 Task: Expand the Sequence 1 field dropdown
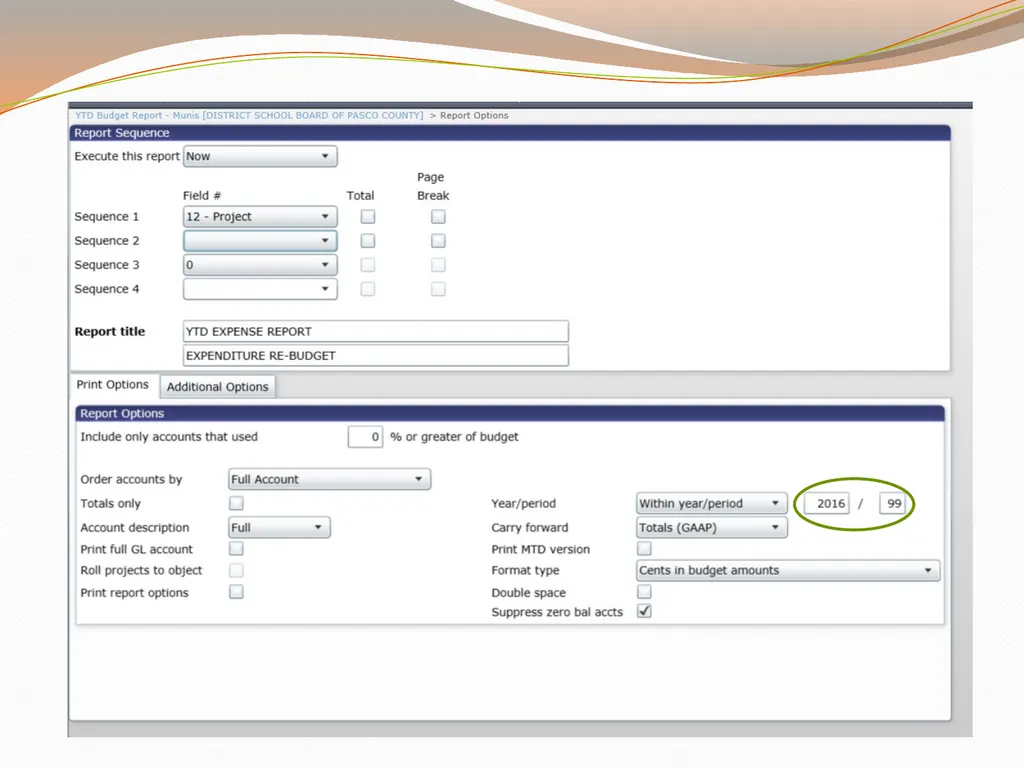(260, 217)
